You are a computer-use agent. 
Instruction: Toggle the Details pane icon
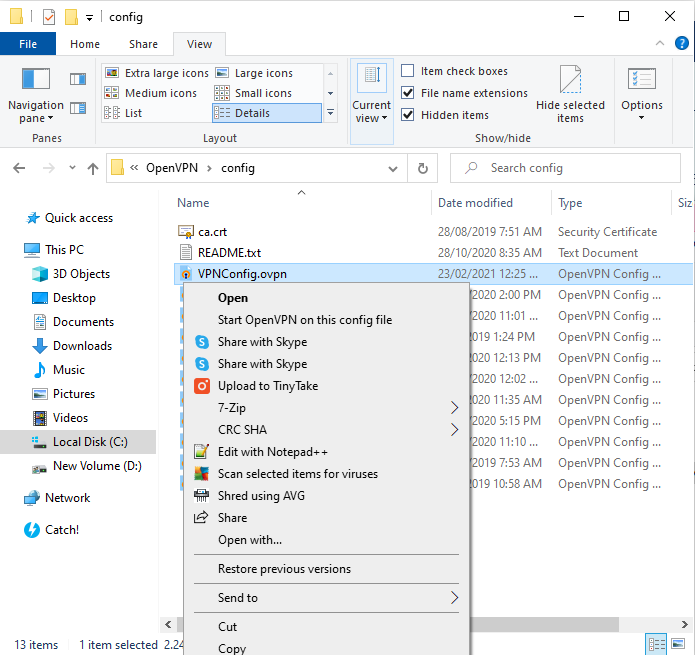(78, 108)
